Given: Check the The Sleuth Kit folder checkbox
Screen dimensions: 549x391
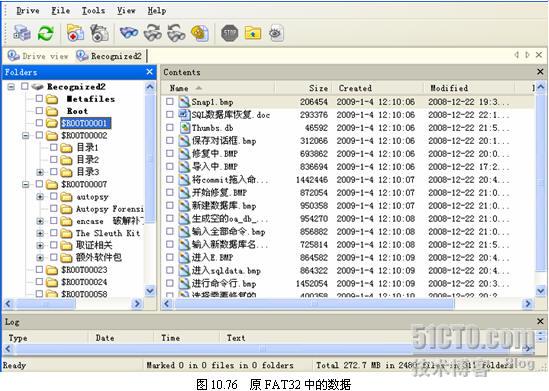Looking at the screenshot, I should 54,233.
